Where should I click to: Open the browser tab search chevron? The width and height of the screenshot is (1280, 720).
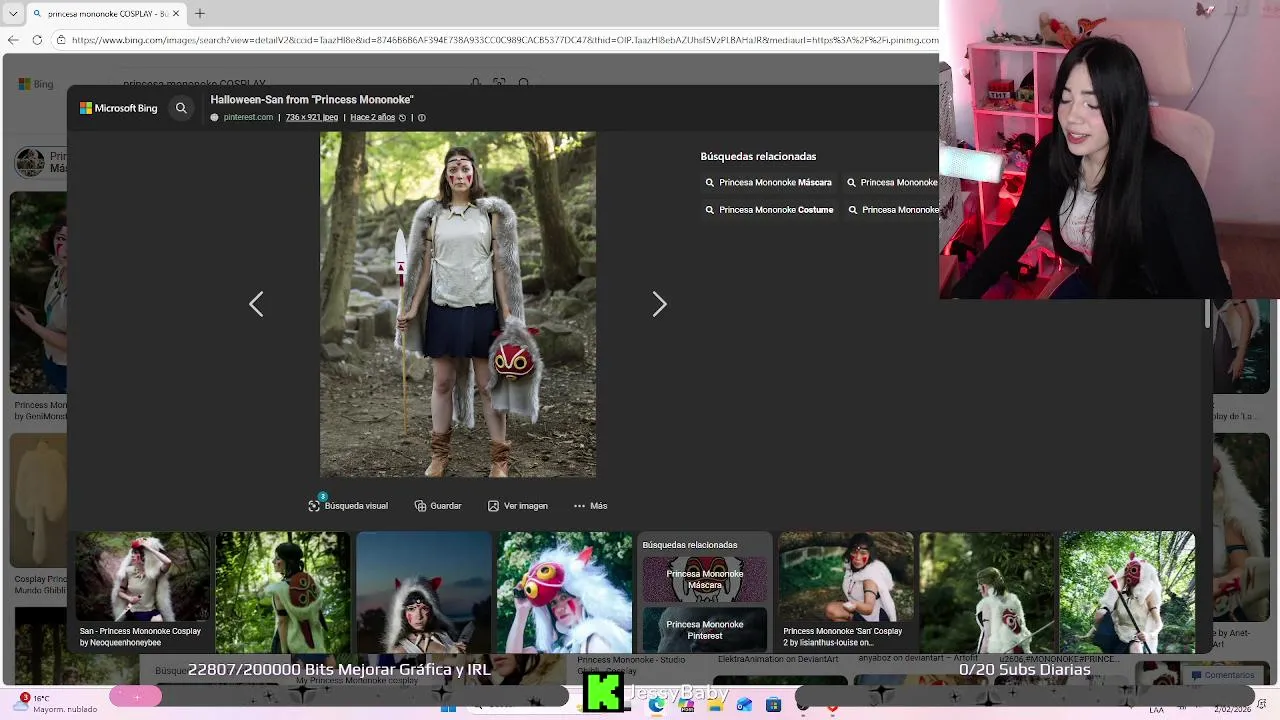coord(14,14)
